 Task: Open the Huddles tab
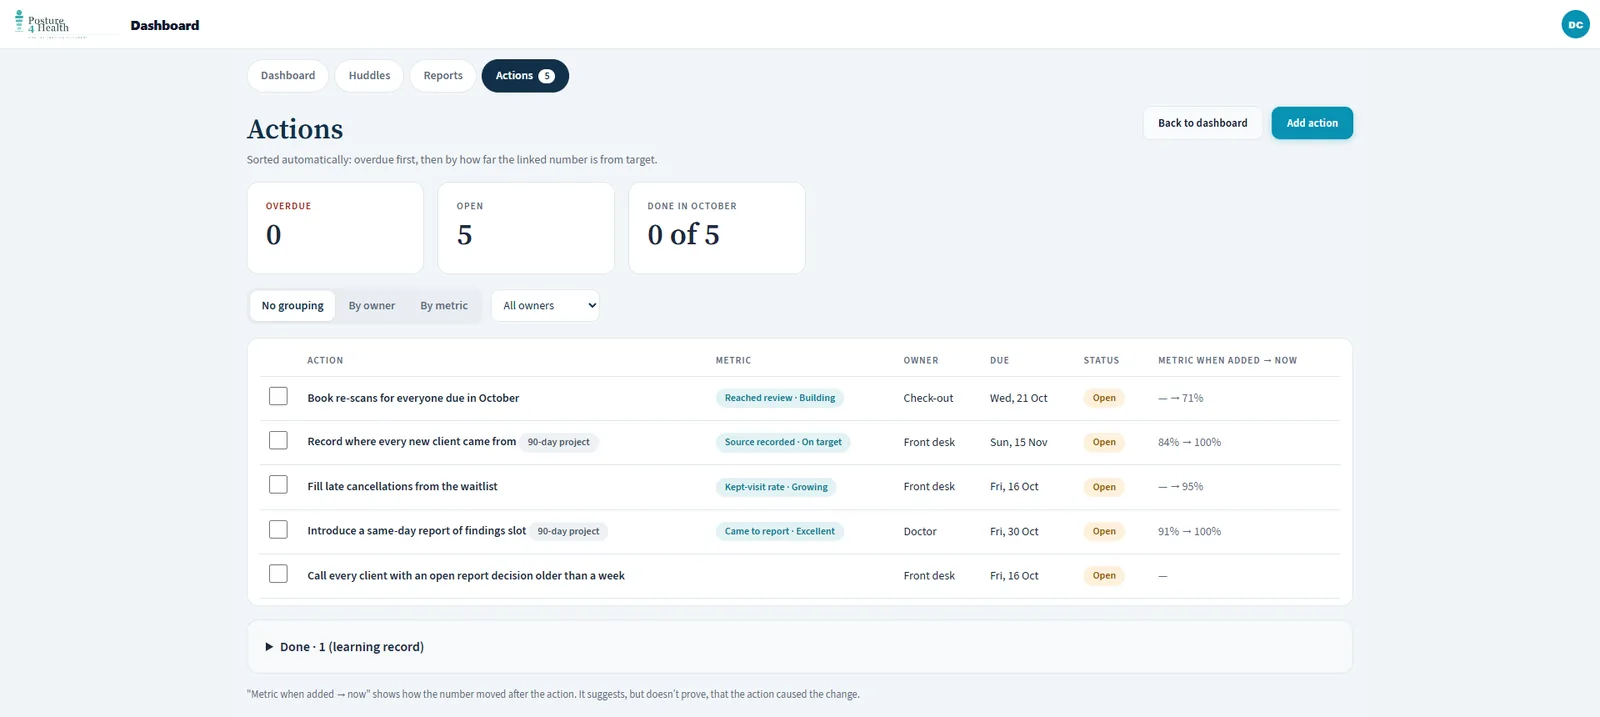[369, 75]
